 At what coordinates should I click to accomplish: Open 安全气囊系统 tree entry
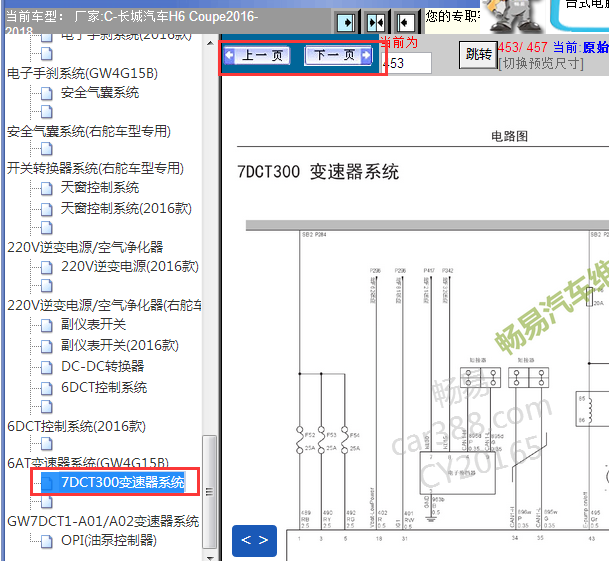coord(100,92)
